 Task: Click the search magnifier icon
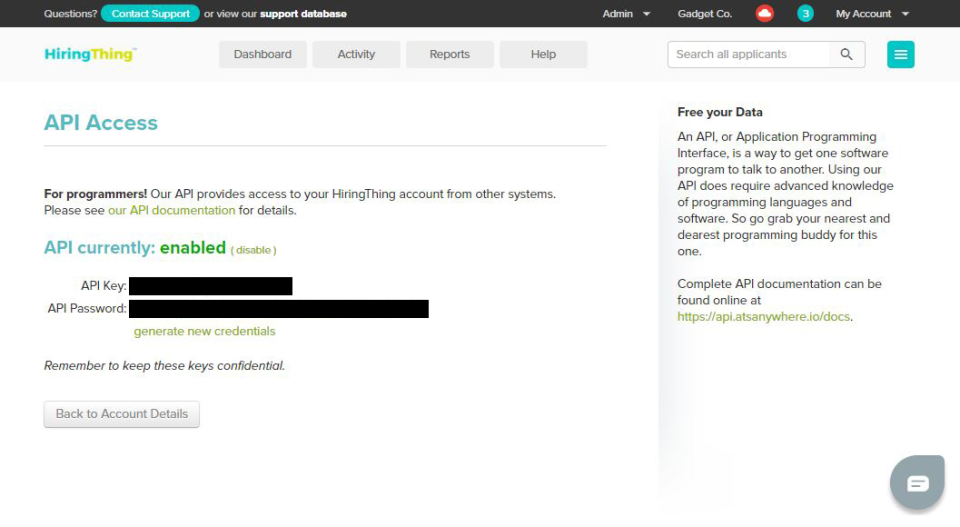847,55
